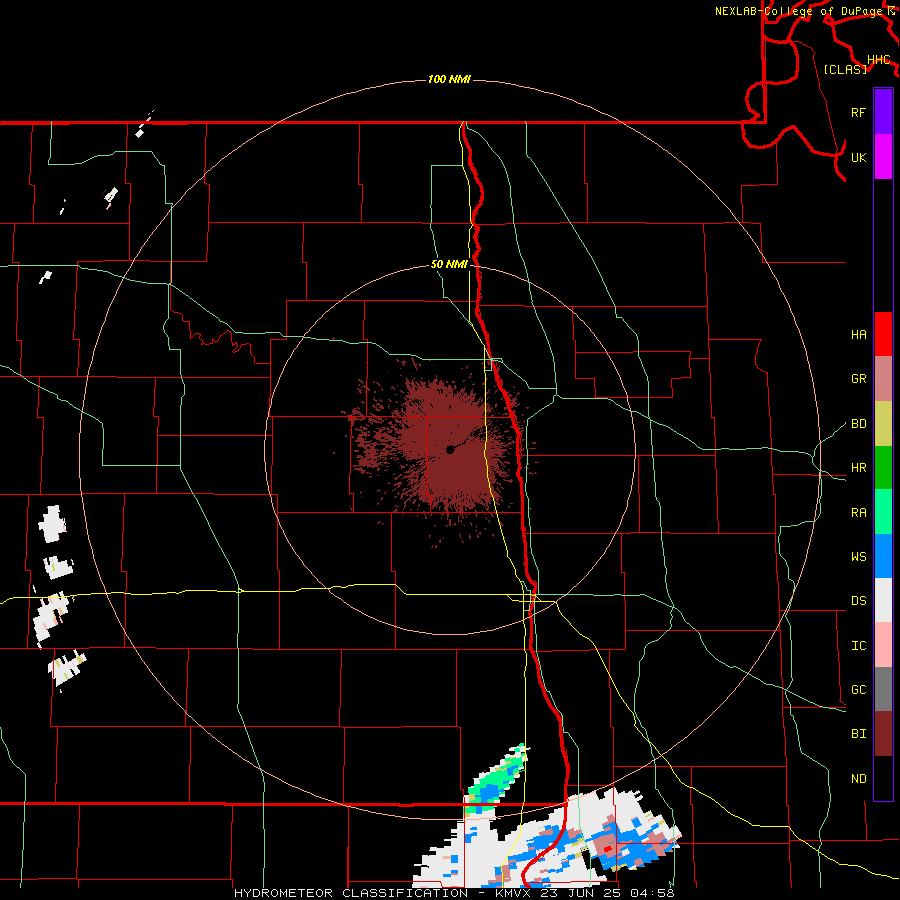900x900 pixels.
Task: Select the GR graupel legend color swatch
Action: 883,379
